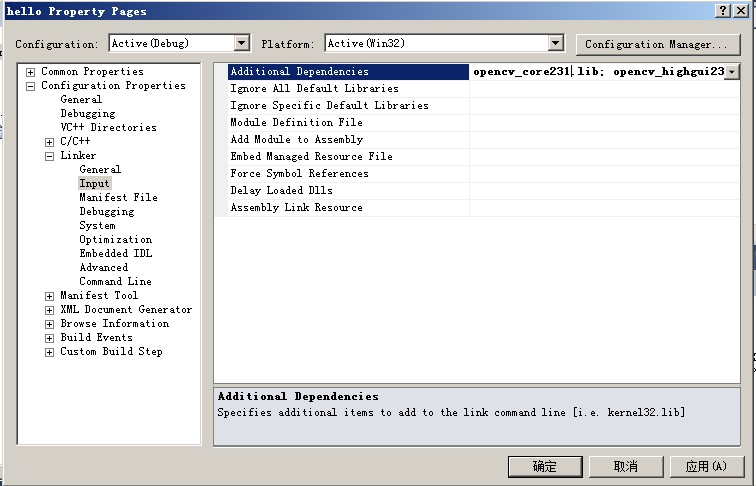756x486 pixels.
Task: Select the Common Properties label
Action: click(92, 71)
